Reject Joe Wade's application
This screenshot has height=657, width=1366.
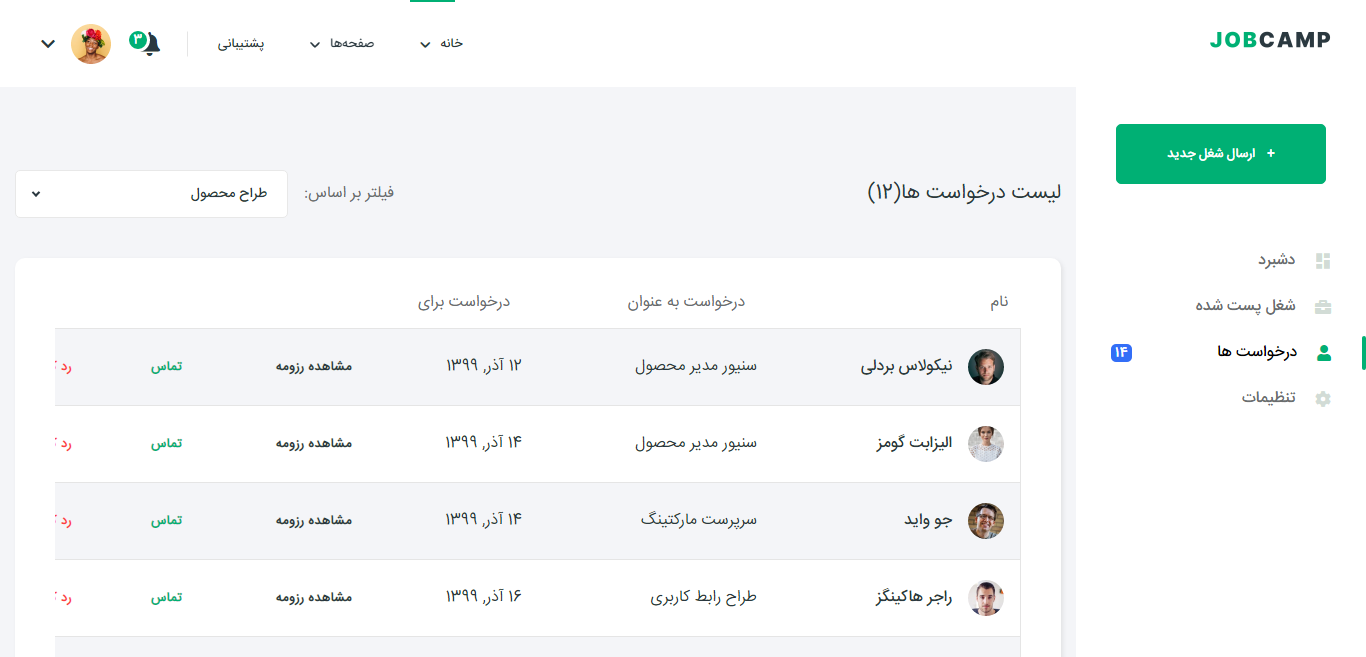[64, 521]
